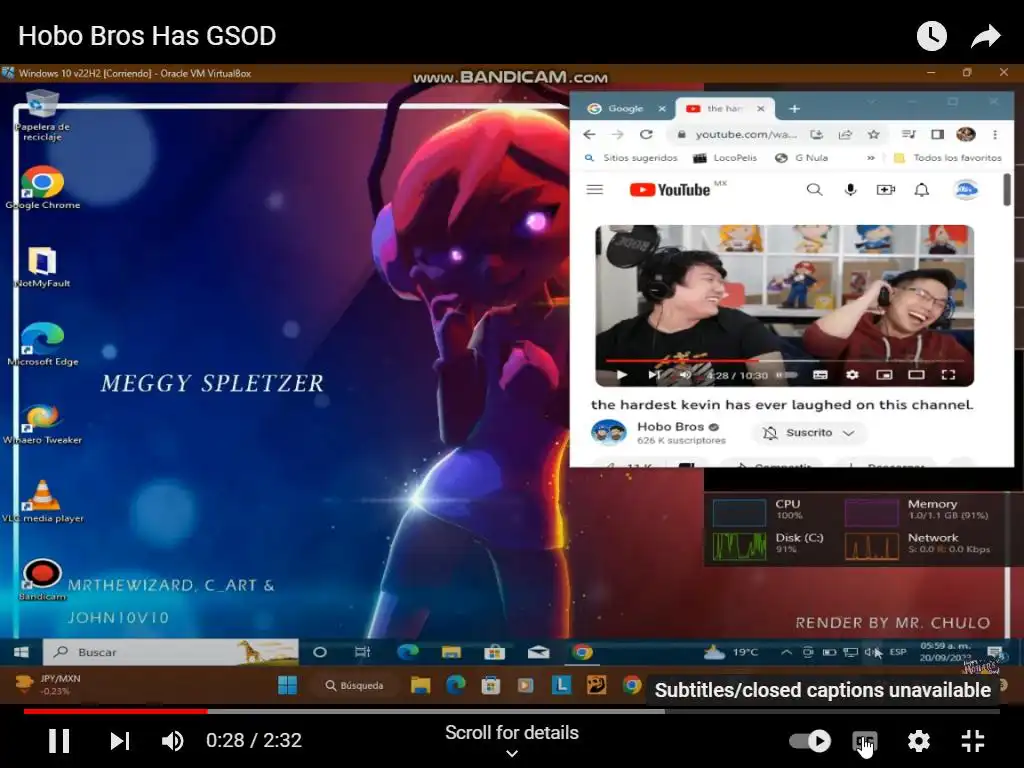Click the video title Hobo Bros Has GSOD

(x=147, y=36)
